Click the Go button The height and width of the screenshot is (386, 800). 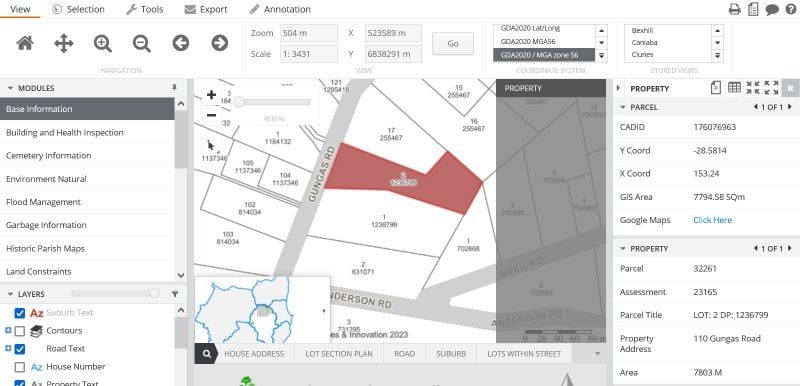point(453,44)
